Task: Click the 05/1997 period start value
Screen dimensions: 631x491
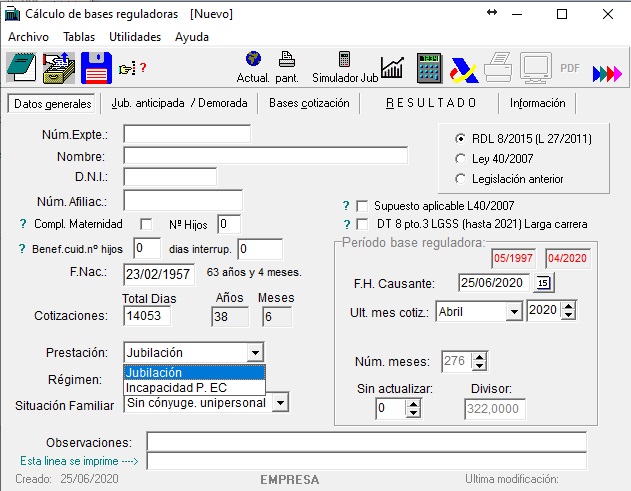Action: point(513,258)
